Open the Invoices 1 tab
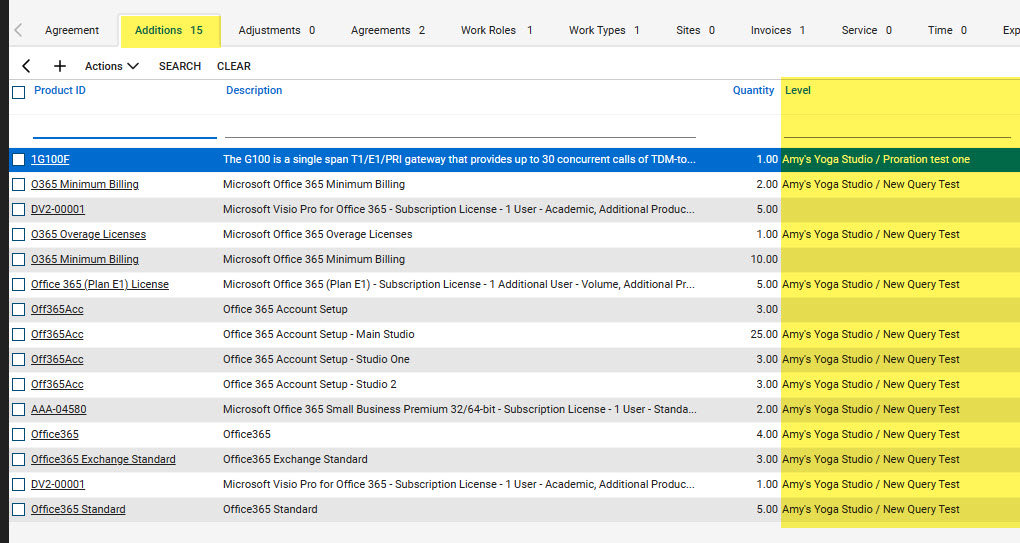 777,30
